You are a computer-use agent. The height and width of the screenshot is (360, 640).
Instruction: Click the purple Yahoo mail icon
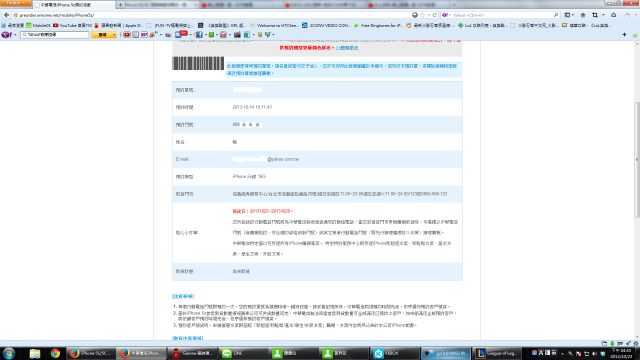[144, 35]
